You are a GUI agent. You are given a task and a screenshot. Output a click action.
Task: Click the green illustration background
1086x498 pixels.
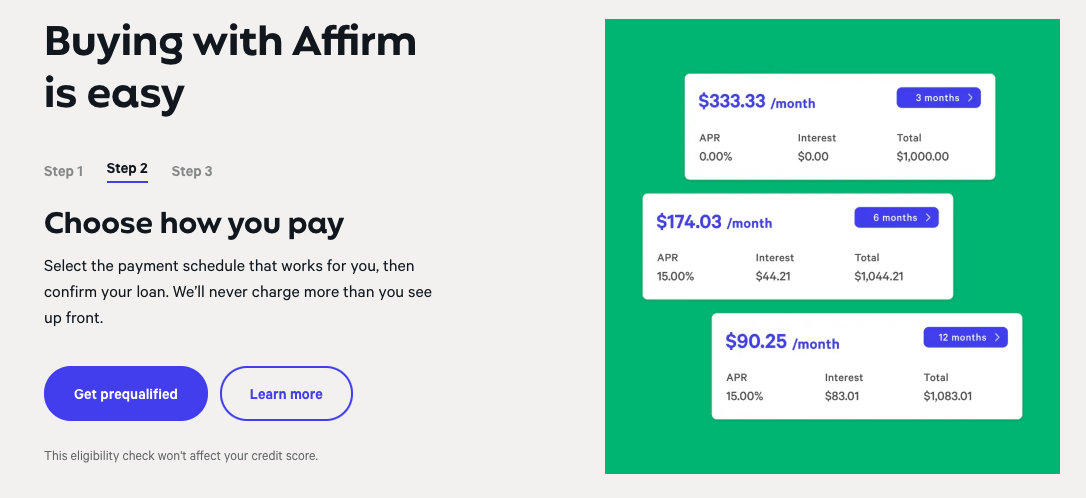833,450
